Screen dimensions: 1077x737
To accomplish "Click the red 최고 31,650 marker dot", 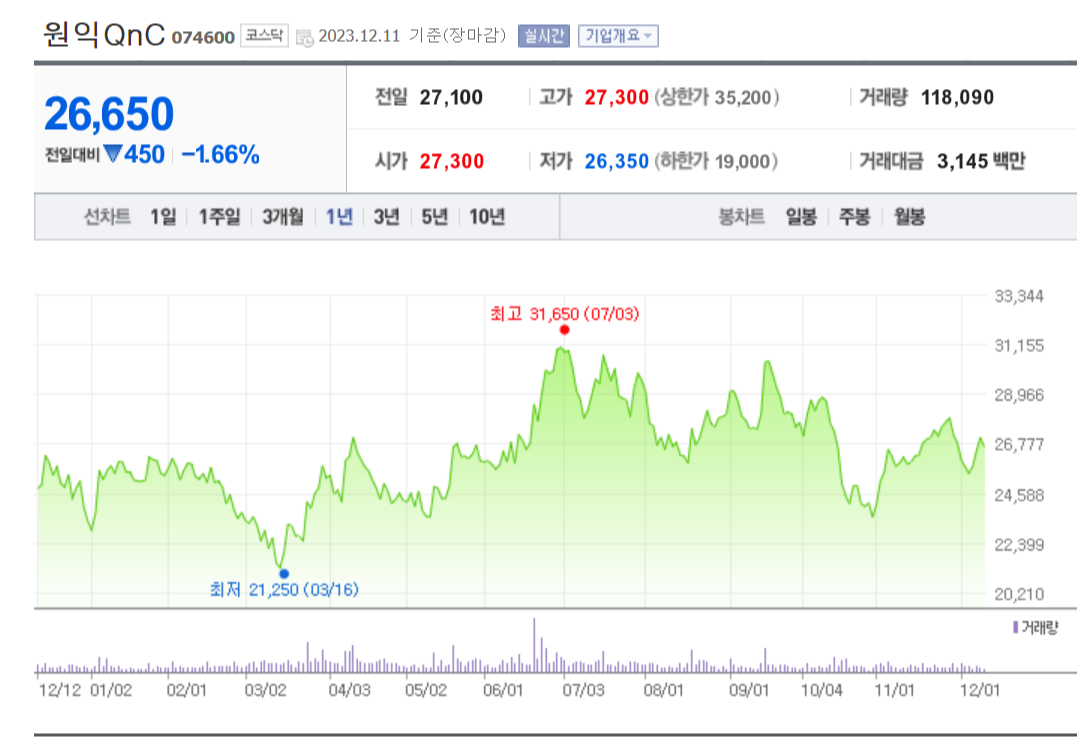I will 565,330.
